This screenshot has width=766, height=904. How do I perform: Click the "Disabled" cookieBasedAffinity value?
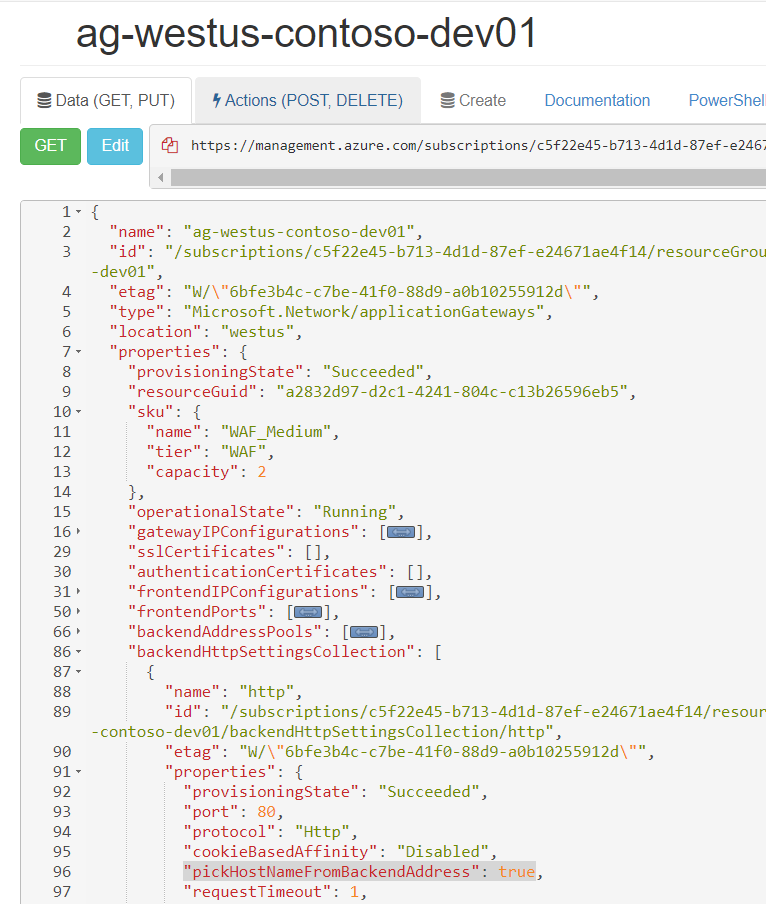[443, 852]
